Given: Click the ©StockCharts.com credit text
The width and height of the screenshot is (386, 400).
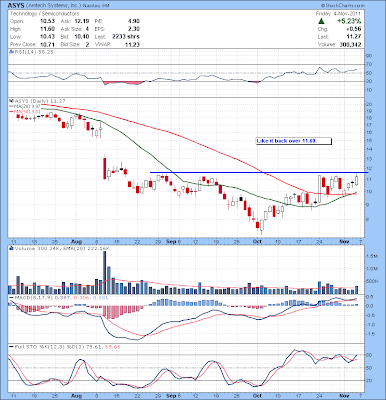Looking at the screenshot, I should click(x=343, y=6).
